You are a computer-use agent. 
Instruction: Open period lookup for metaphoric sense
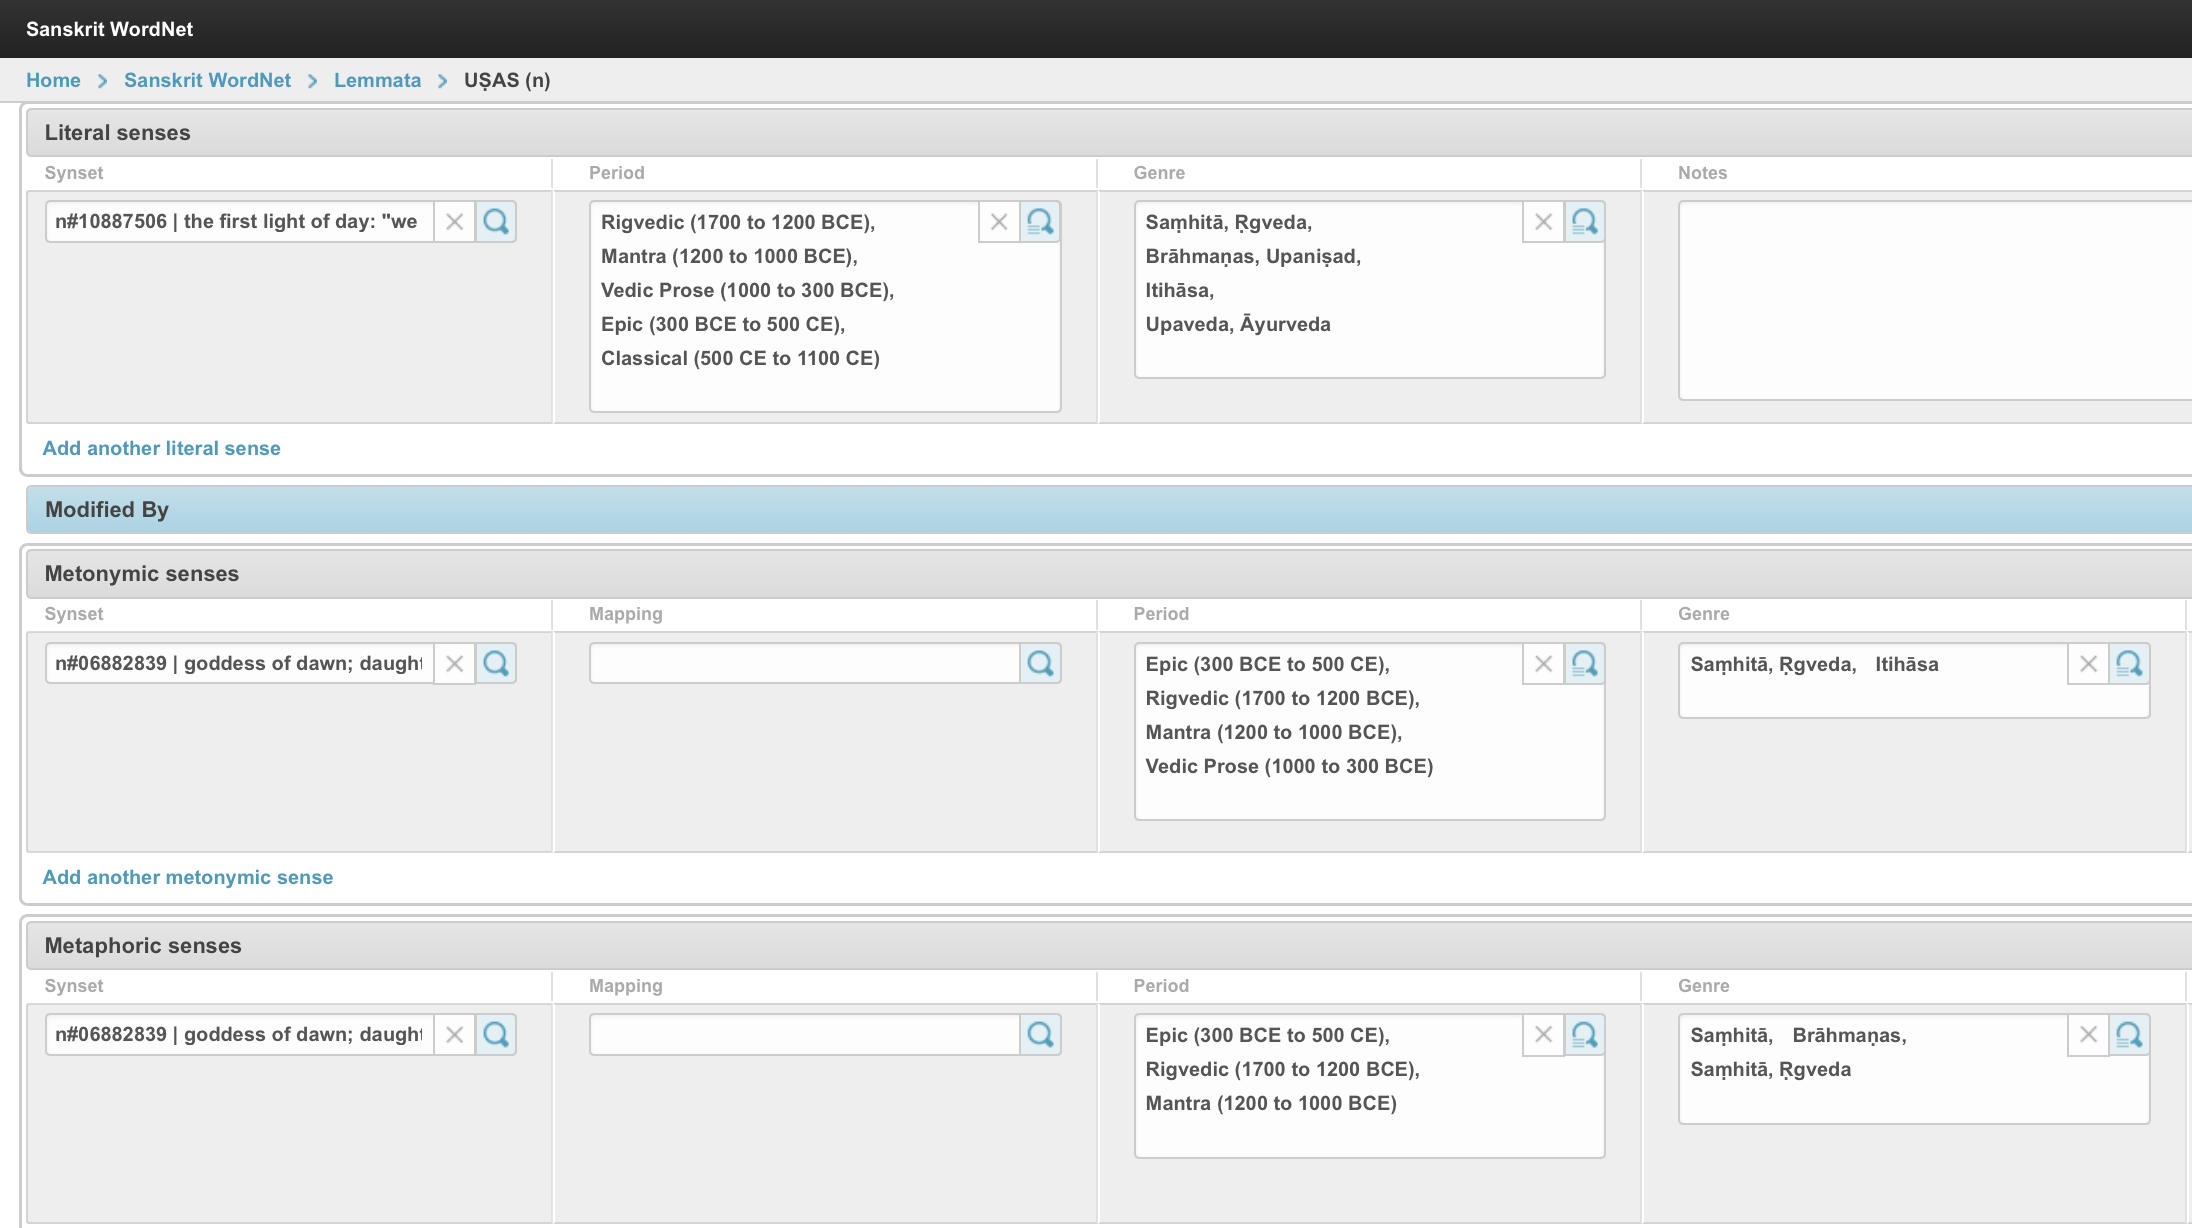[1585, 1035]
